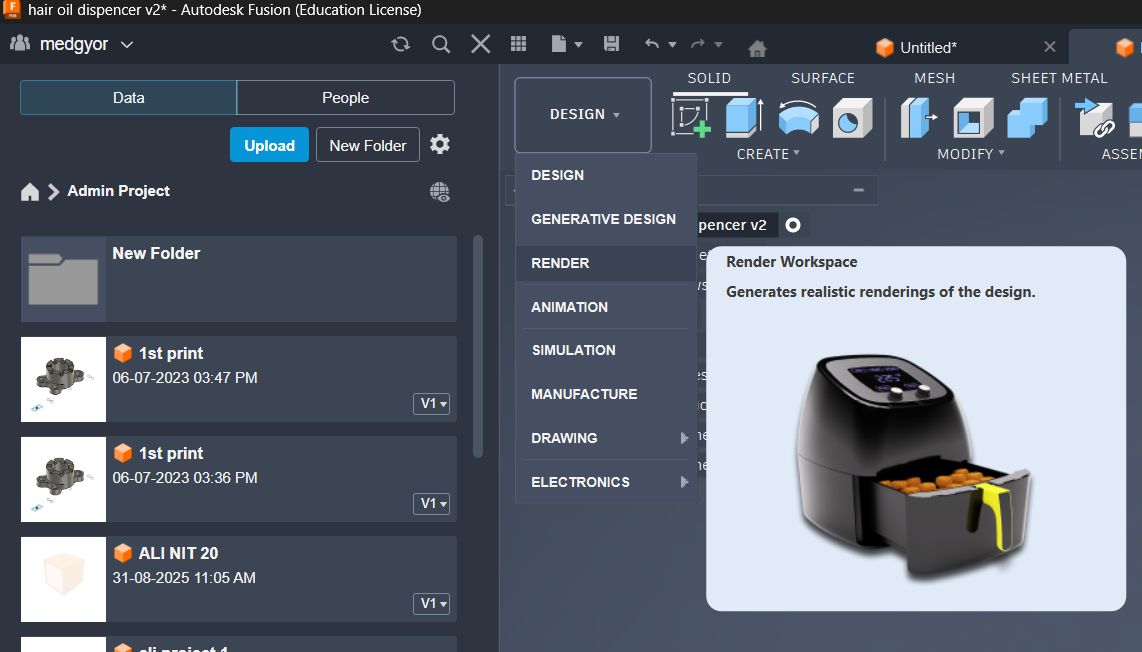Expand the MODIFY panel dropdown
Screen dimensions: 1142x652
click(x=971, y=154)
